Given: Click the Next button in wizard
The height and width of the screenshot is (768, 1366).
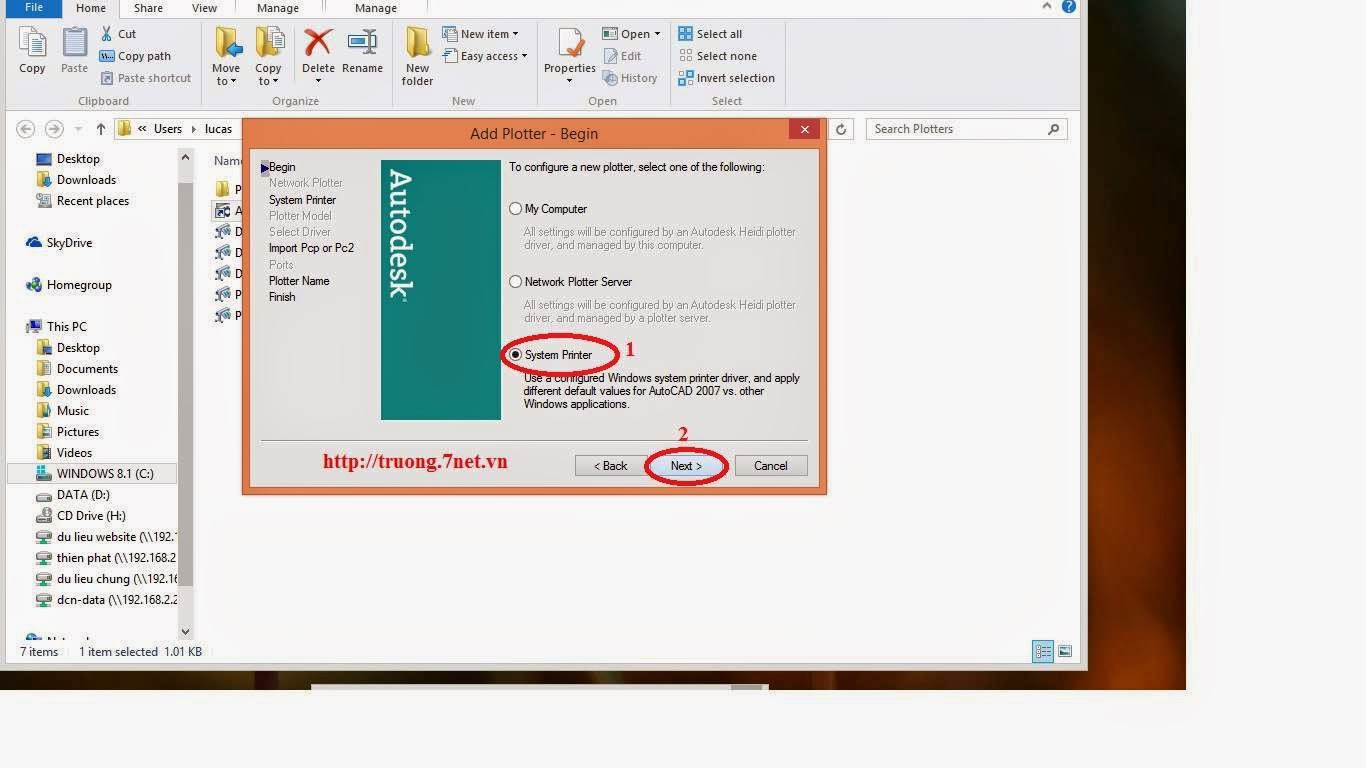Looking at the screenshot, I should point(686,466).
